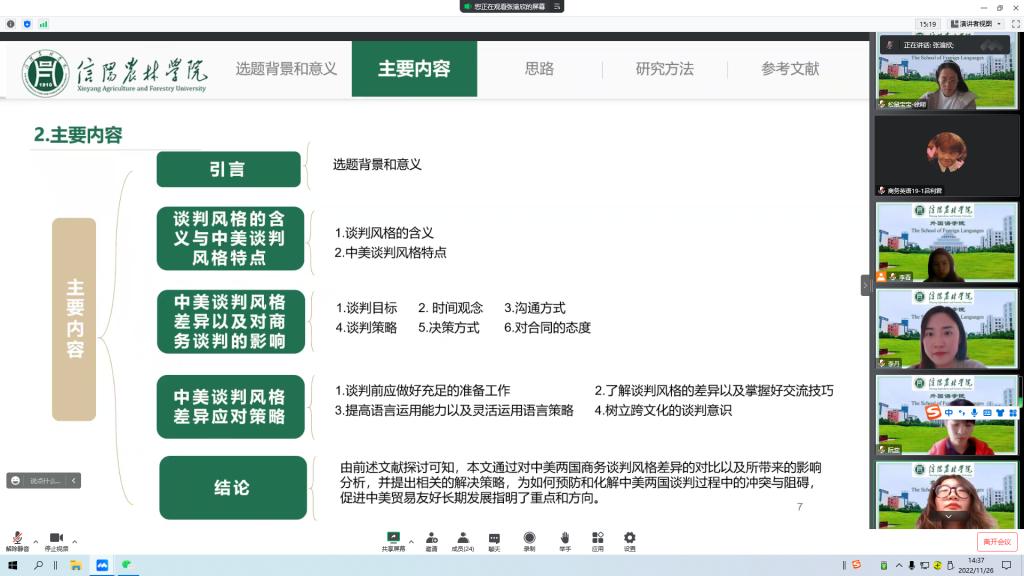1024x576 pixels.
Task: Raise hand using the 举手 icon
Action: pos(565,538)
